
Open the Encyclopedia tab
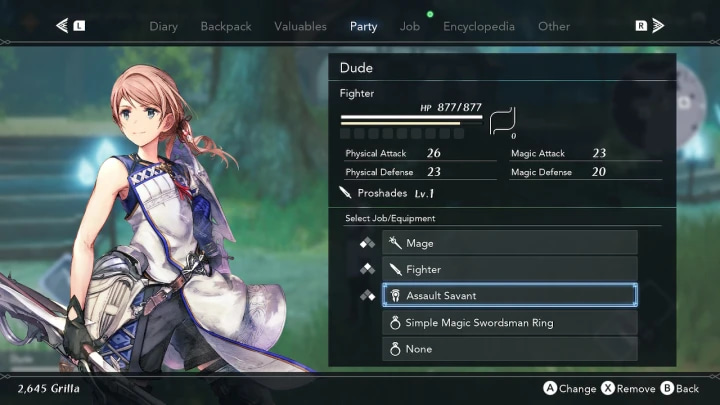tap(479, 27)
